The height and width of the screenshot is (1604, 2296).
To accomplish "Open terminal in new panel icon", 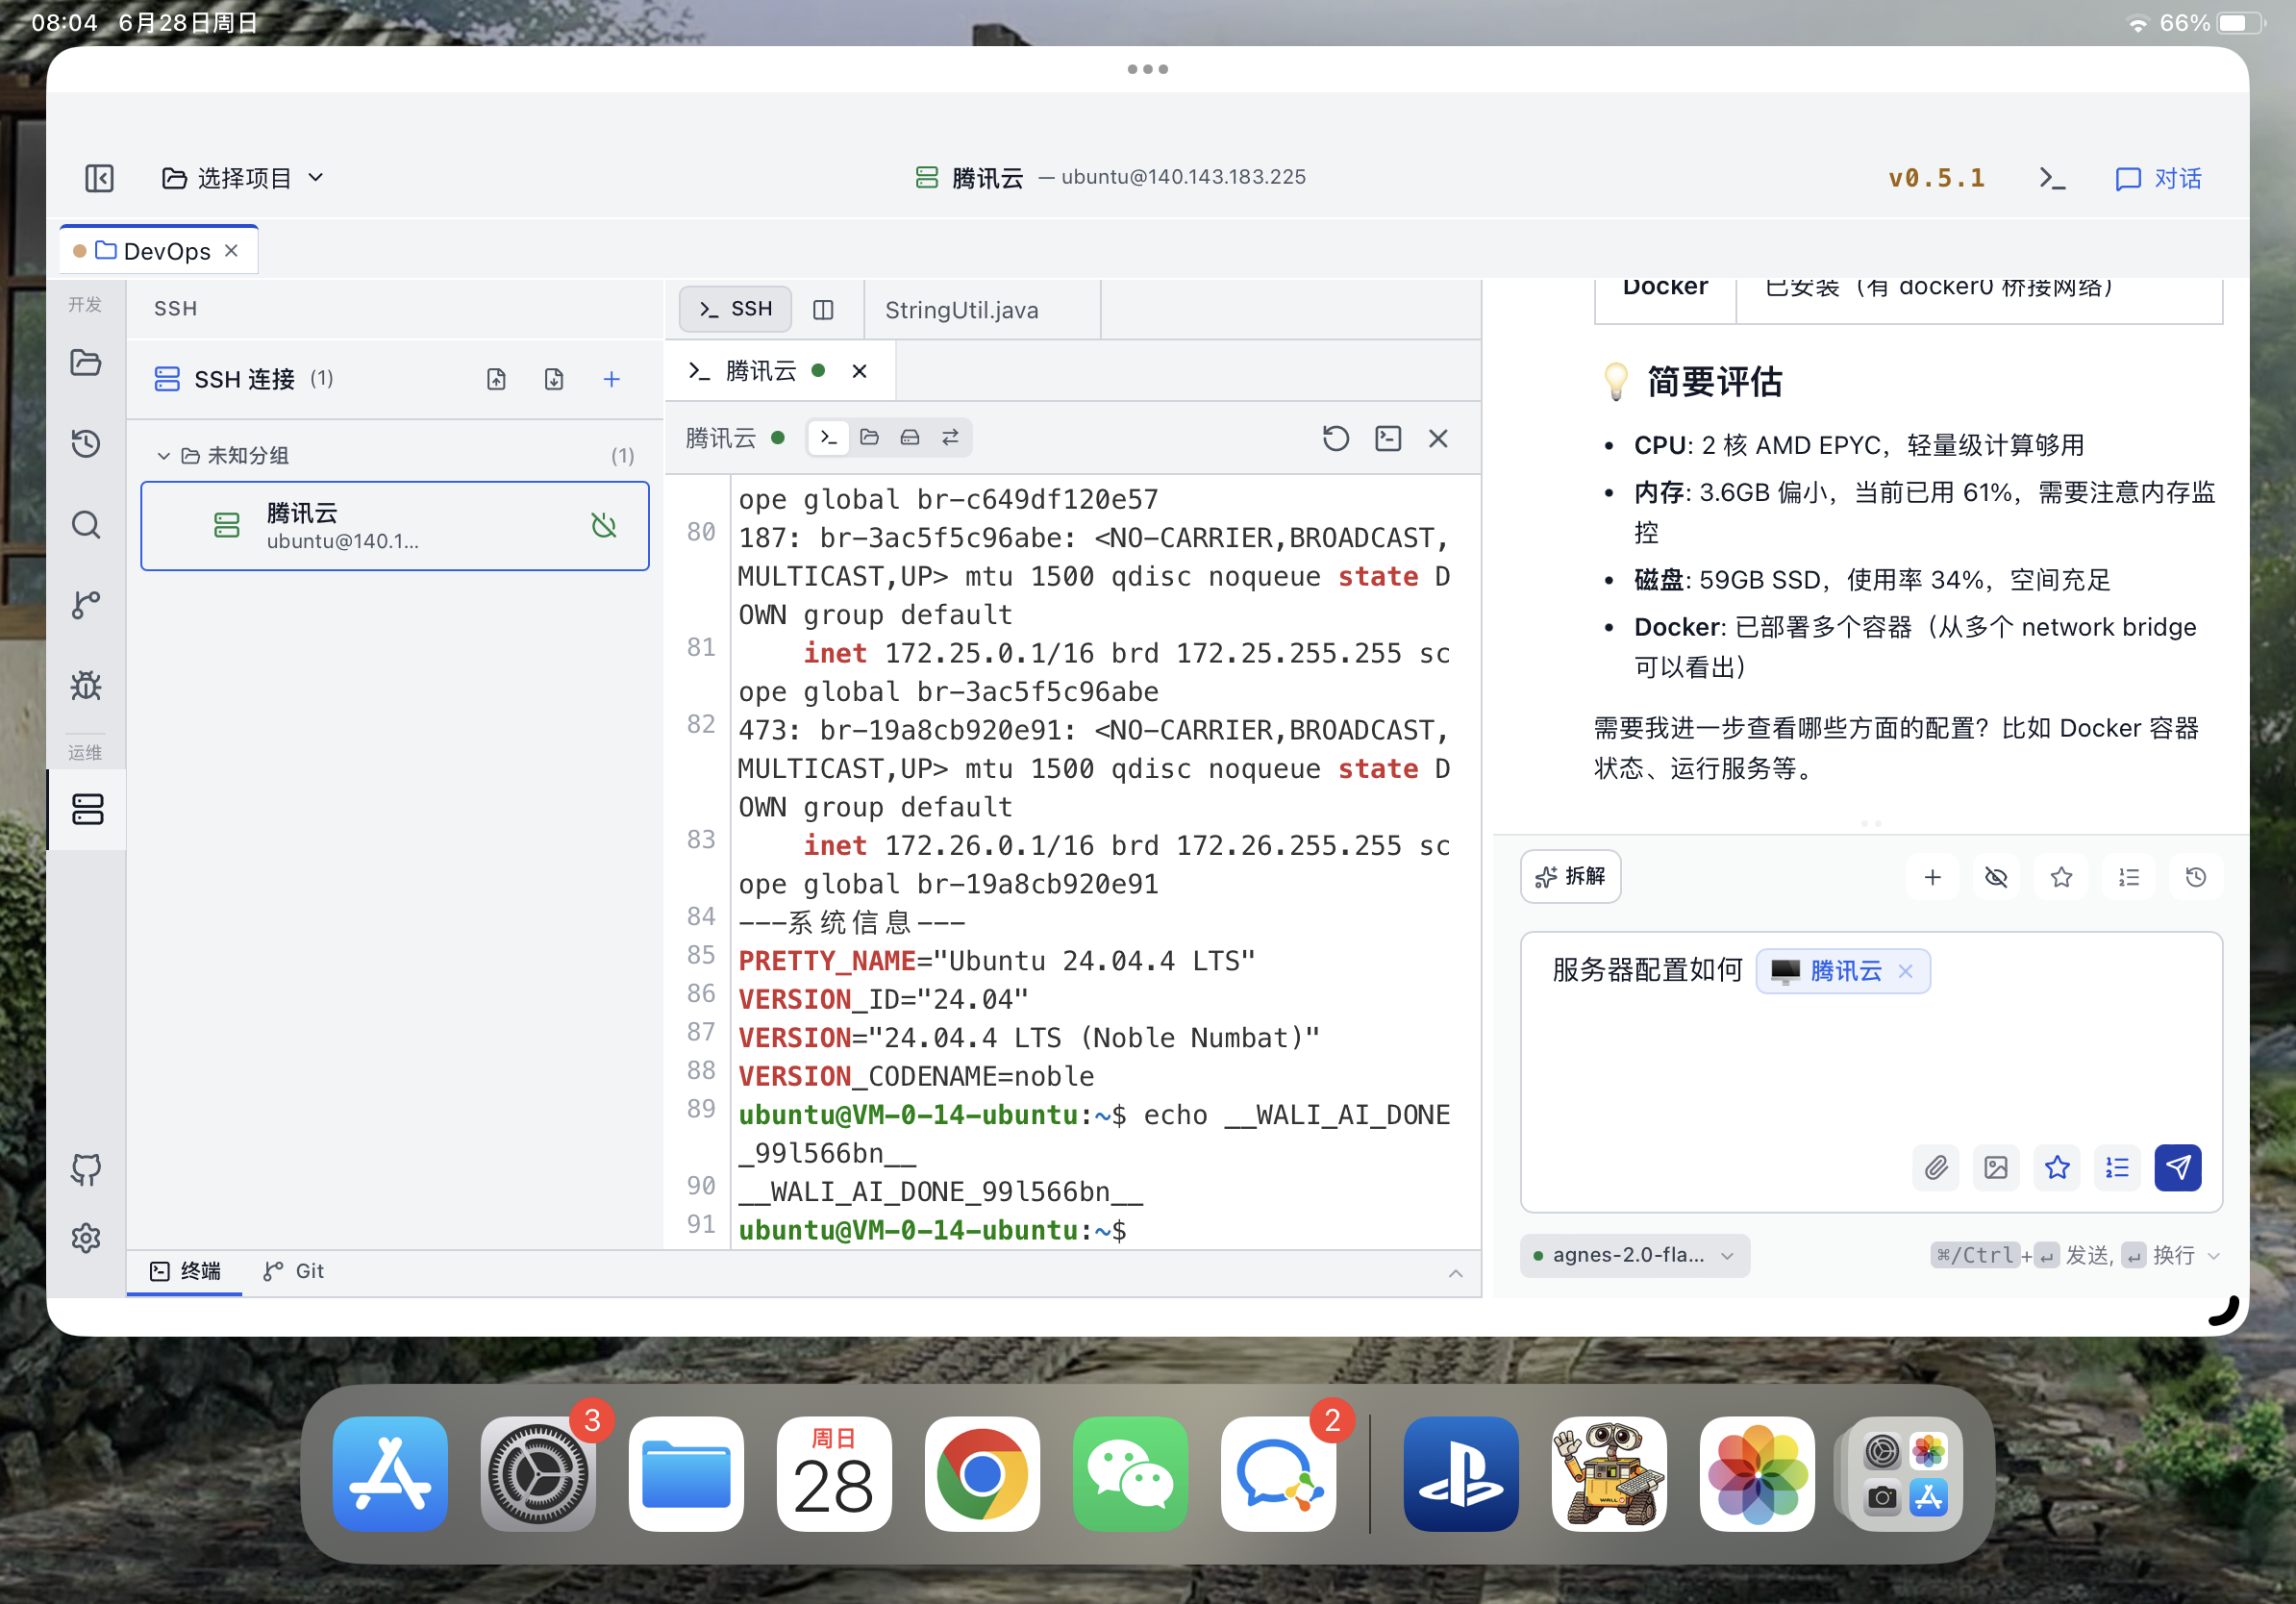I will (x=1388, y=438).
